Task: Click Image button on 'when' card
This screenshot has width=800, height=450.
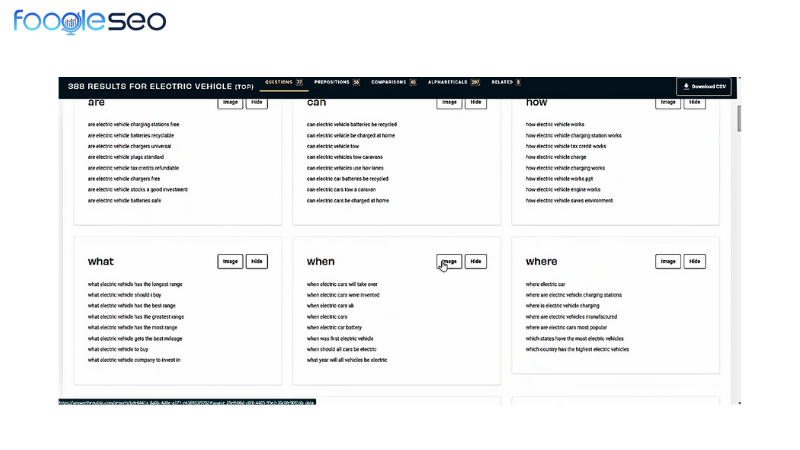Action: click(x=449, y=261)
